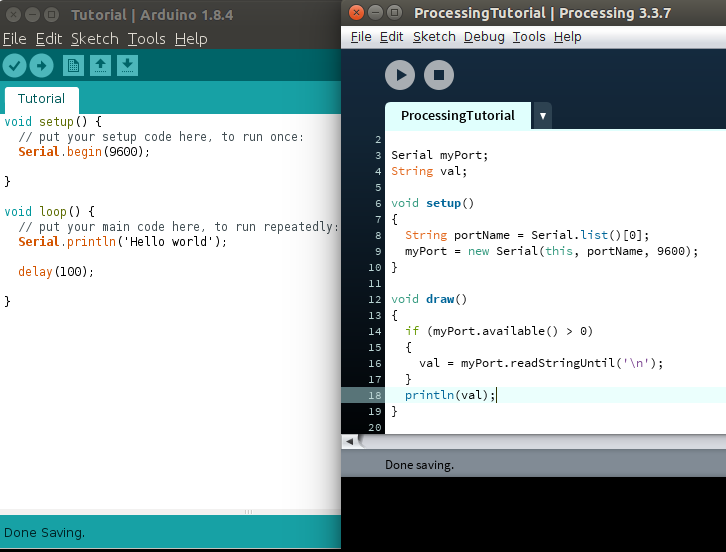This screenshot has width=726, height=552.
Task: Open the Processing Debug menu
Action: pyautogui.click(x=484, y=37)
